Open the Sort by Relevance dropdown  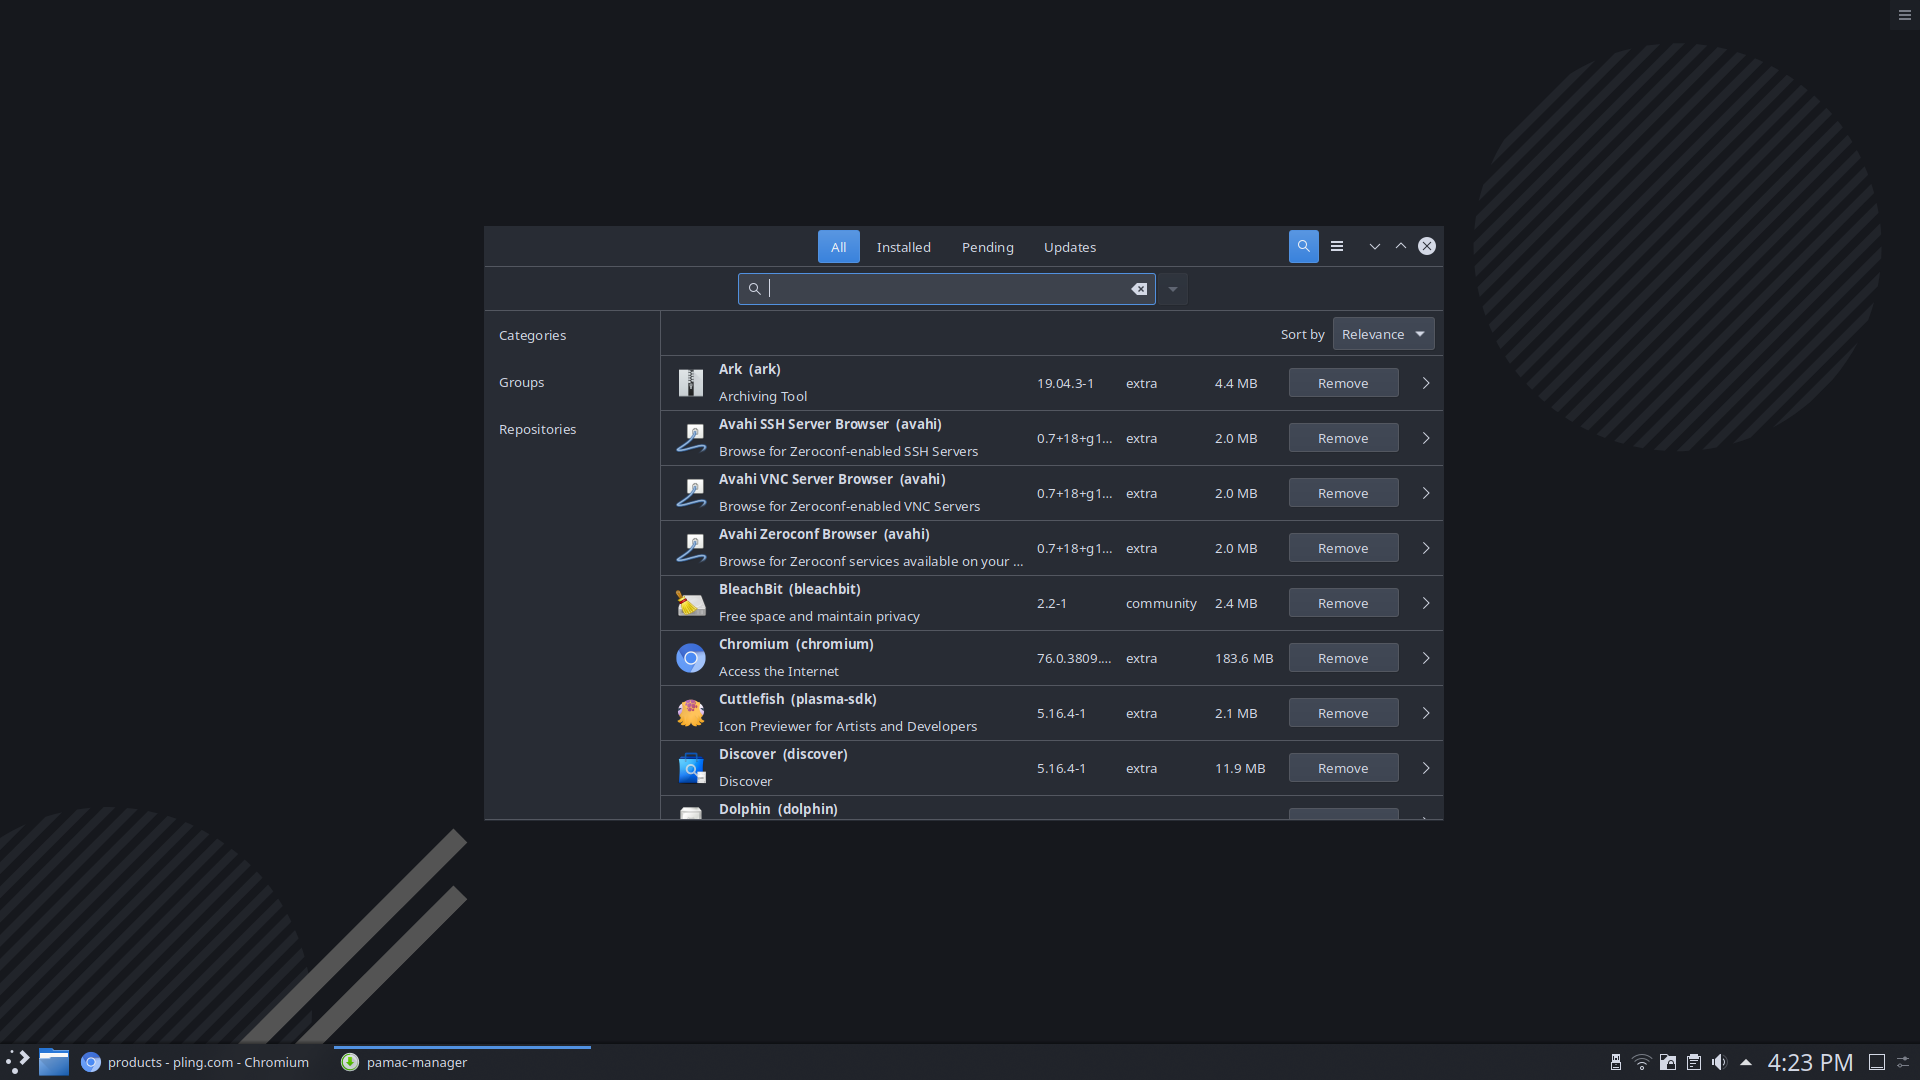pyautogui.click(x=1383, y=334)
